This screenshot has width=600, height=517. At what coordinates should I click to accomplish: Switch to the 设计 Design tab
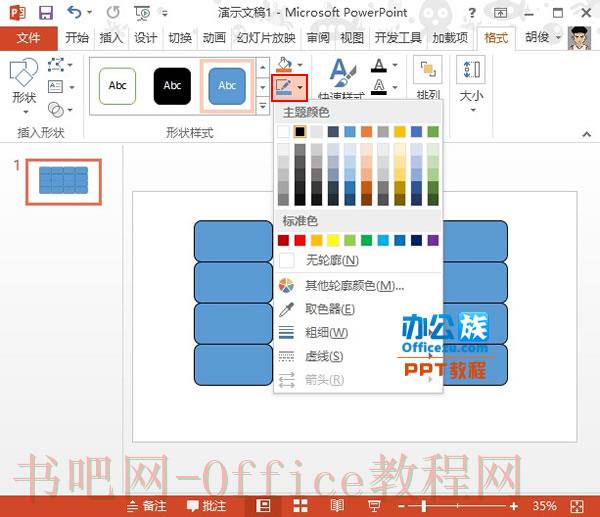(x=145, y=38)
